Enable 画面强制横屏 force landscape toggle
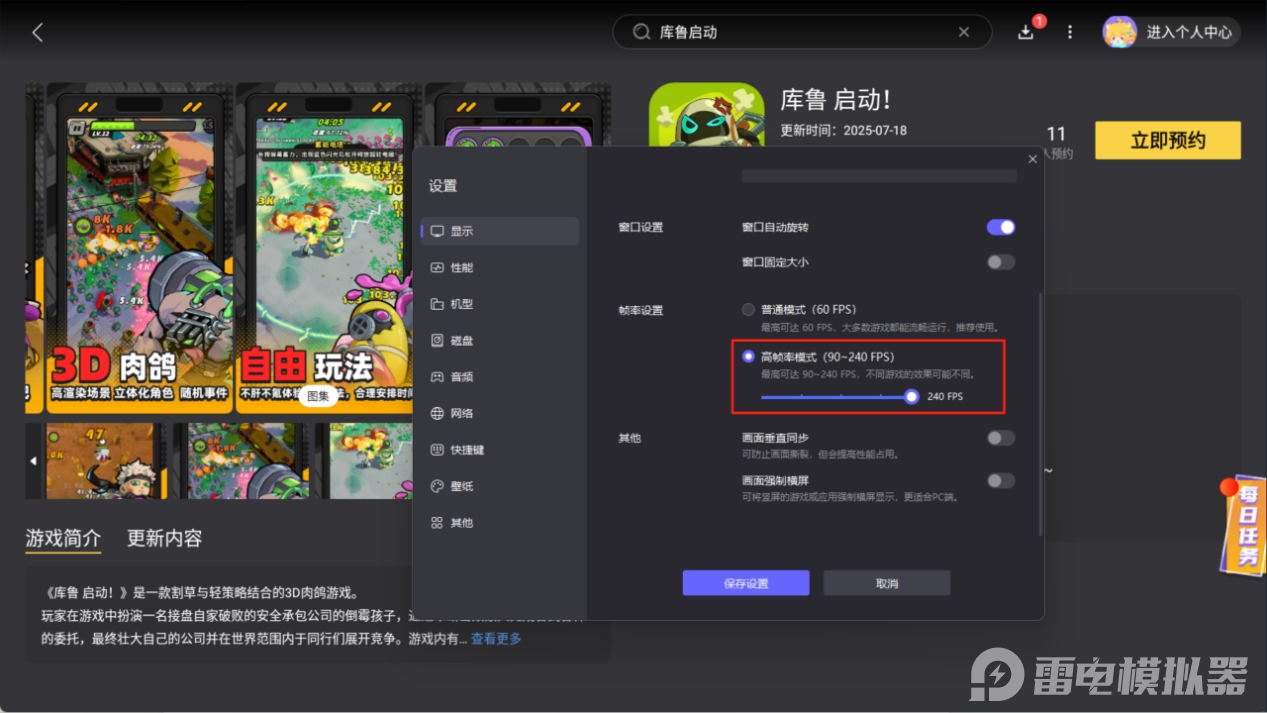Screen dimensions: 1267x713 [x=1000, y=480]
